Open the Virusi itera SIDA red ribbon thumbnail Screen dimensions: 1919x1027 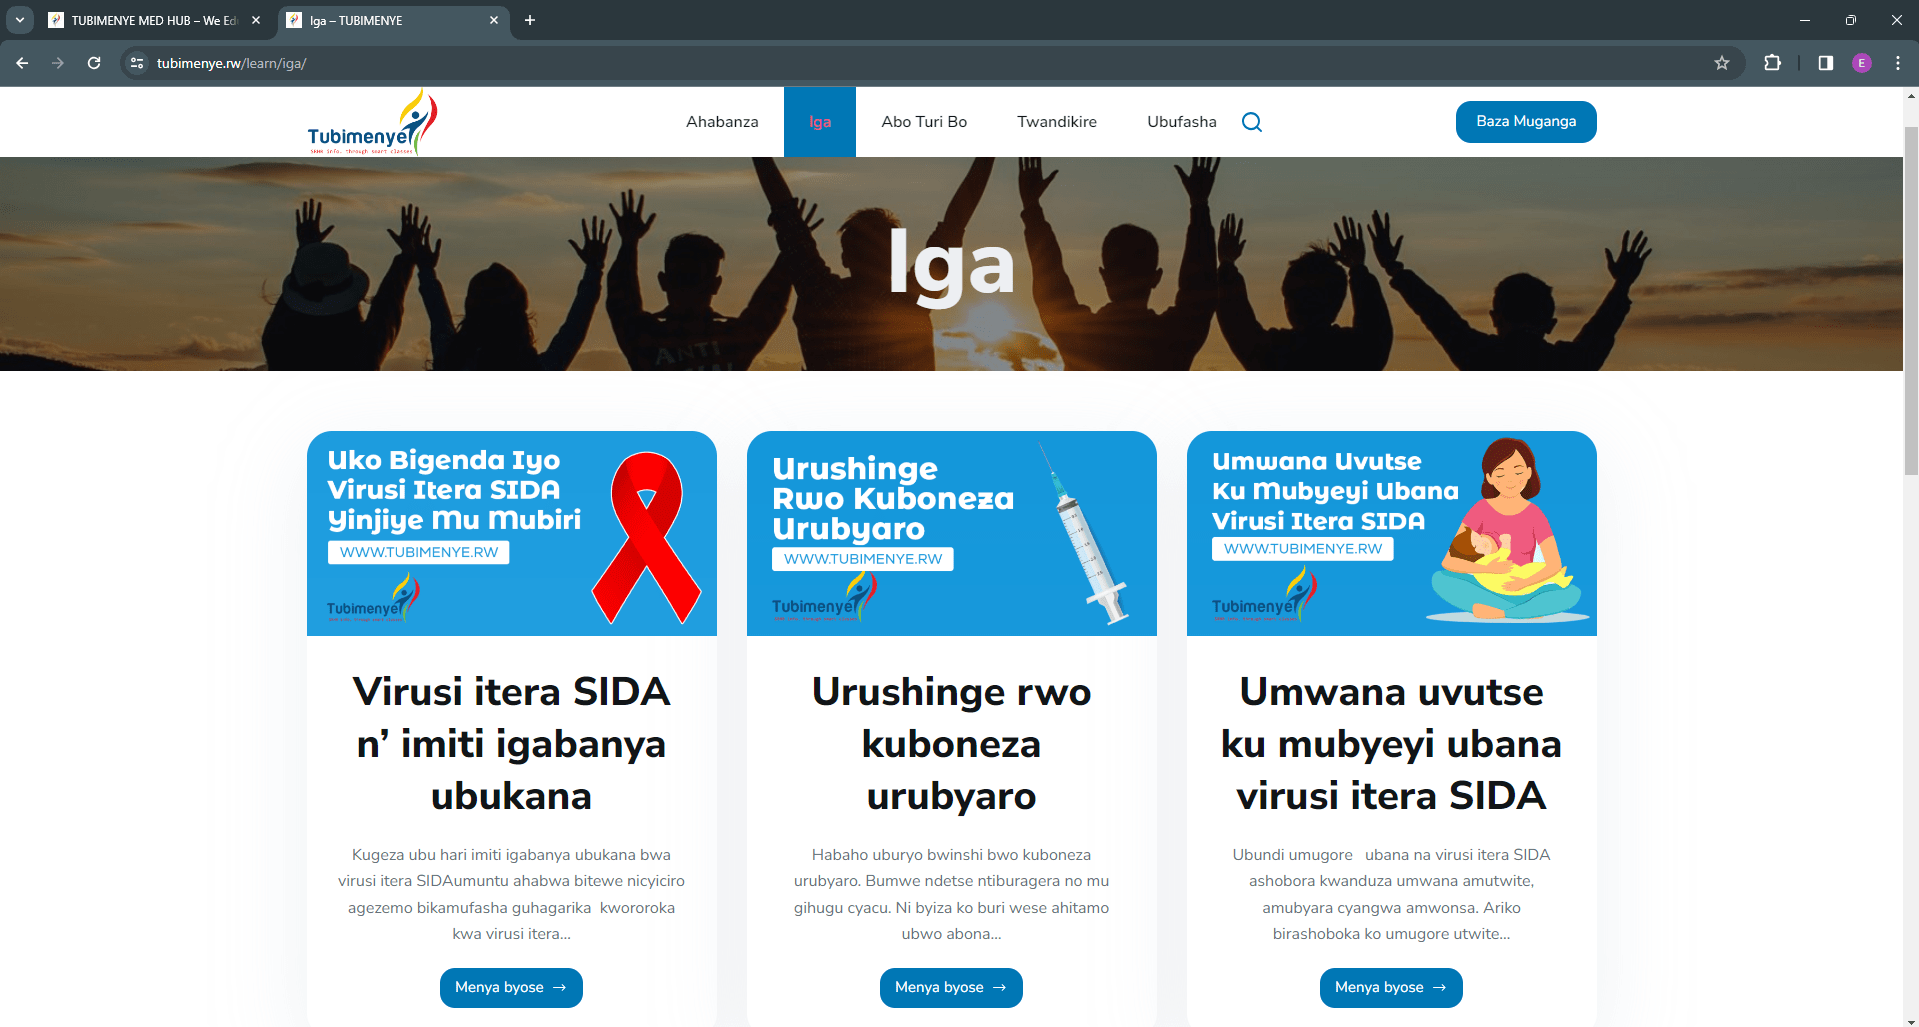[512, 533]
